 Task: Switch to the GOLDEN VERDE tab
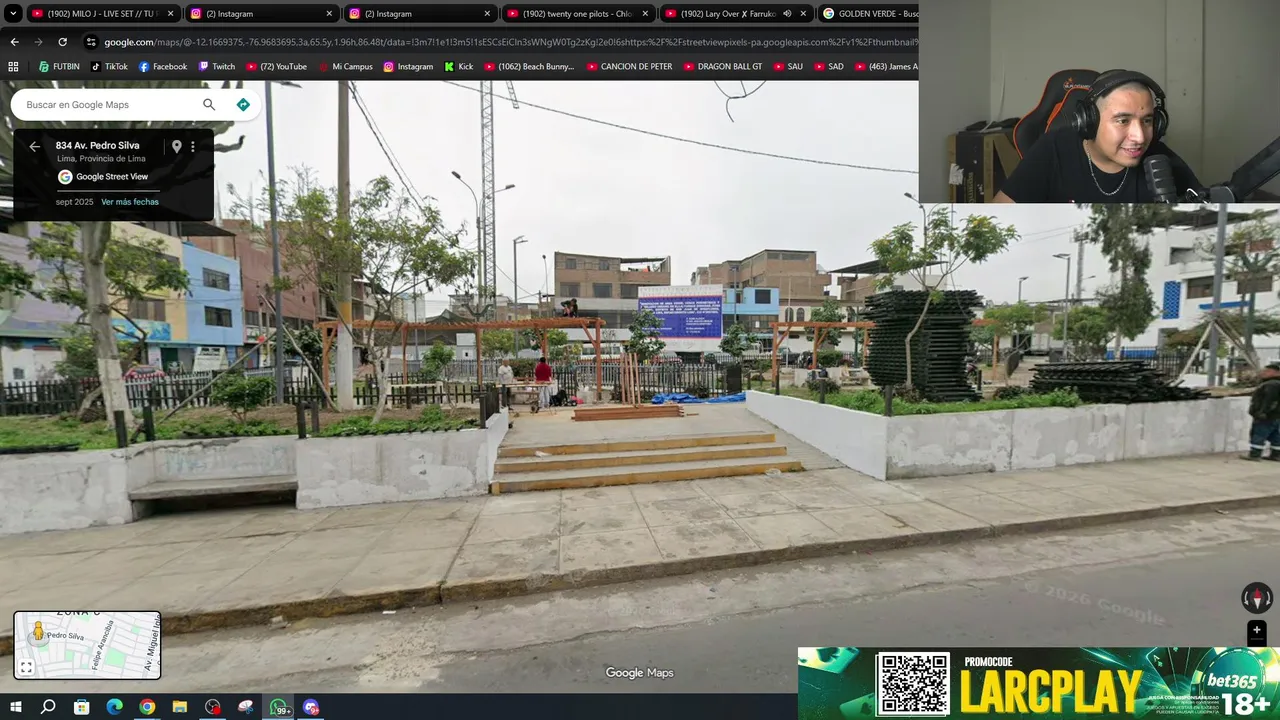tap(868, 14)
